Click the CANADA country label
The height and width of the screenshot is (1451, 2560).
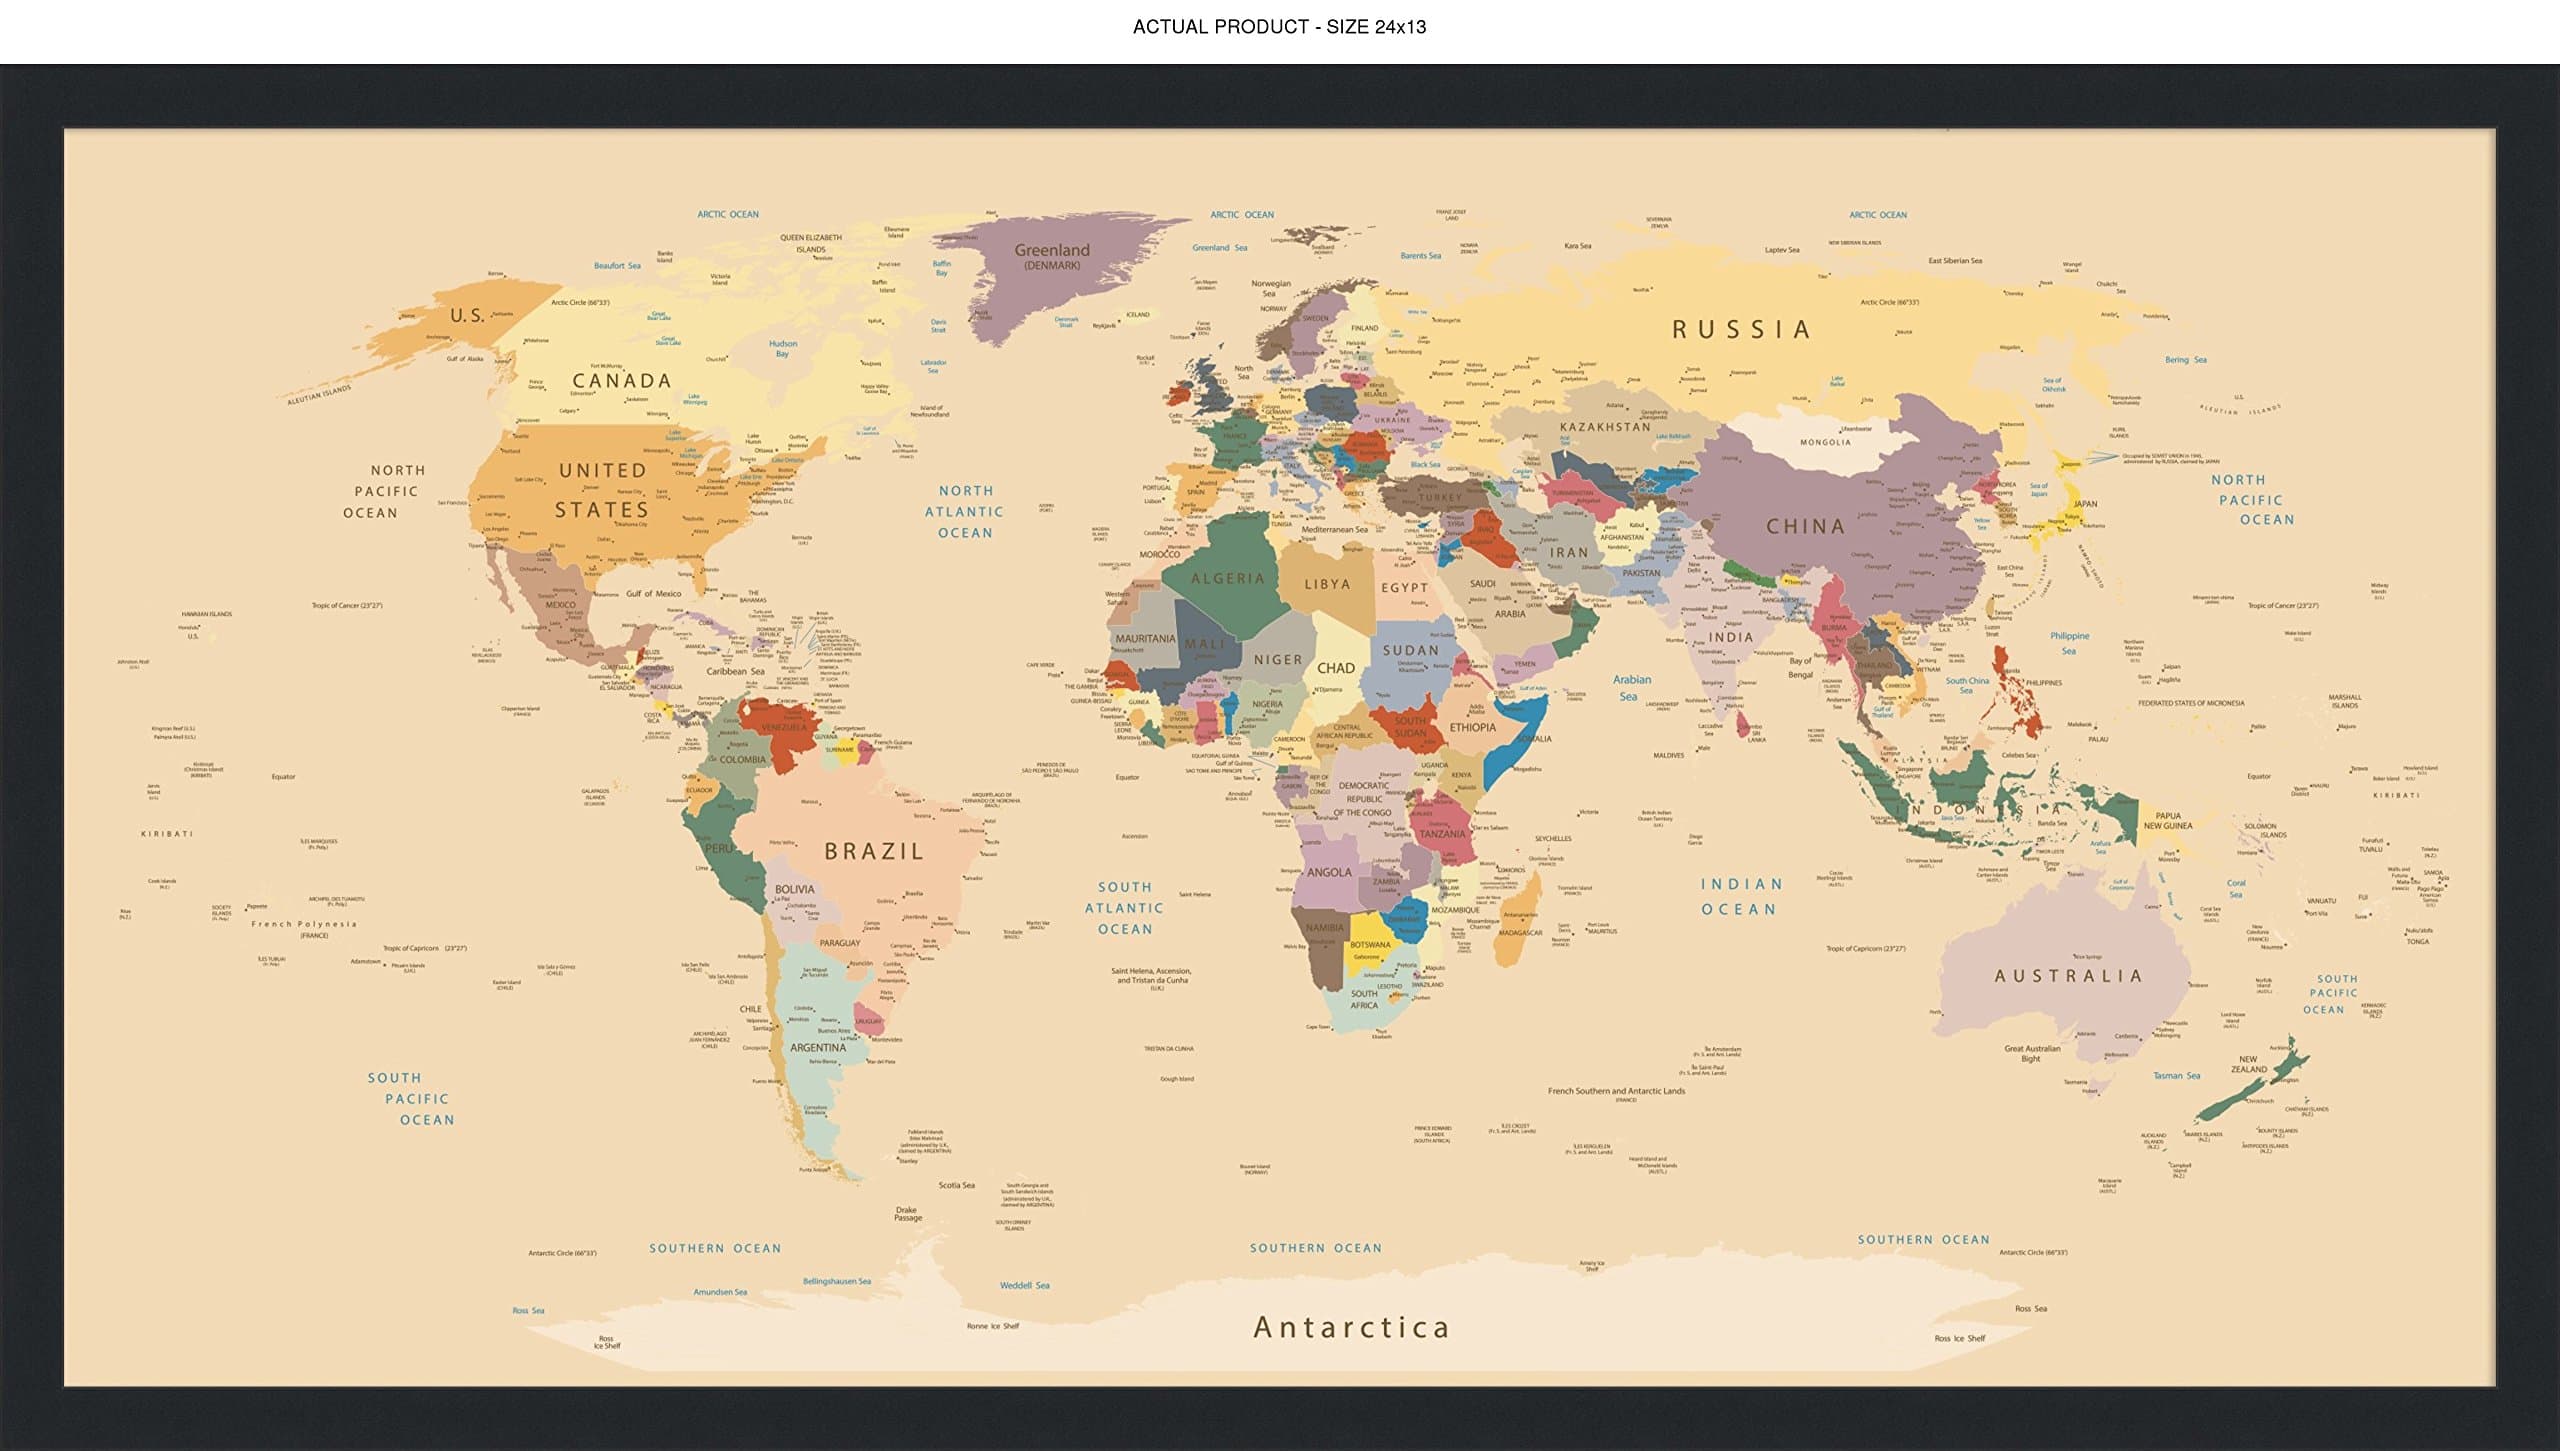coord(621,381)
